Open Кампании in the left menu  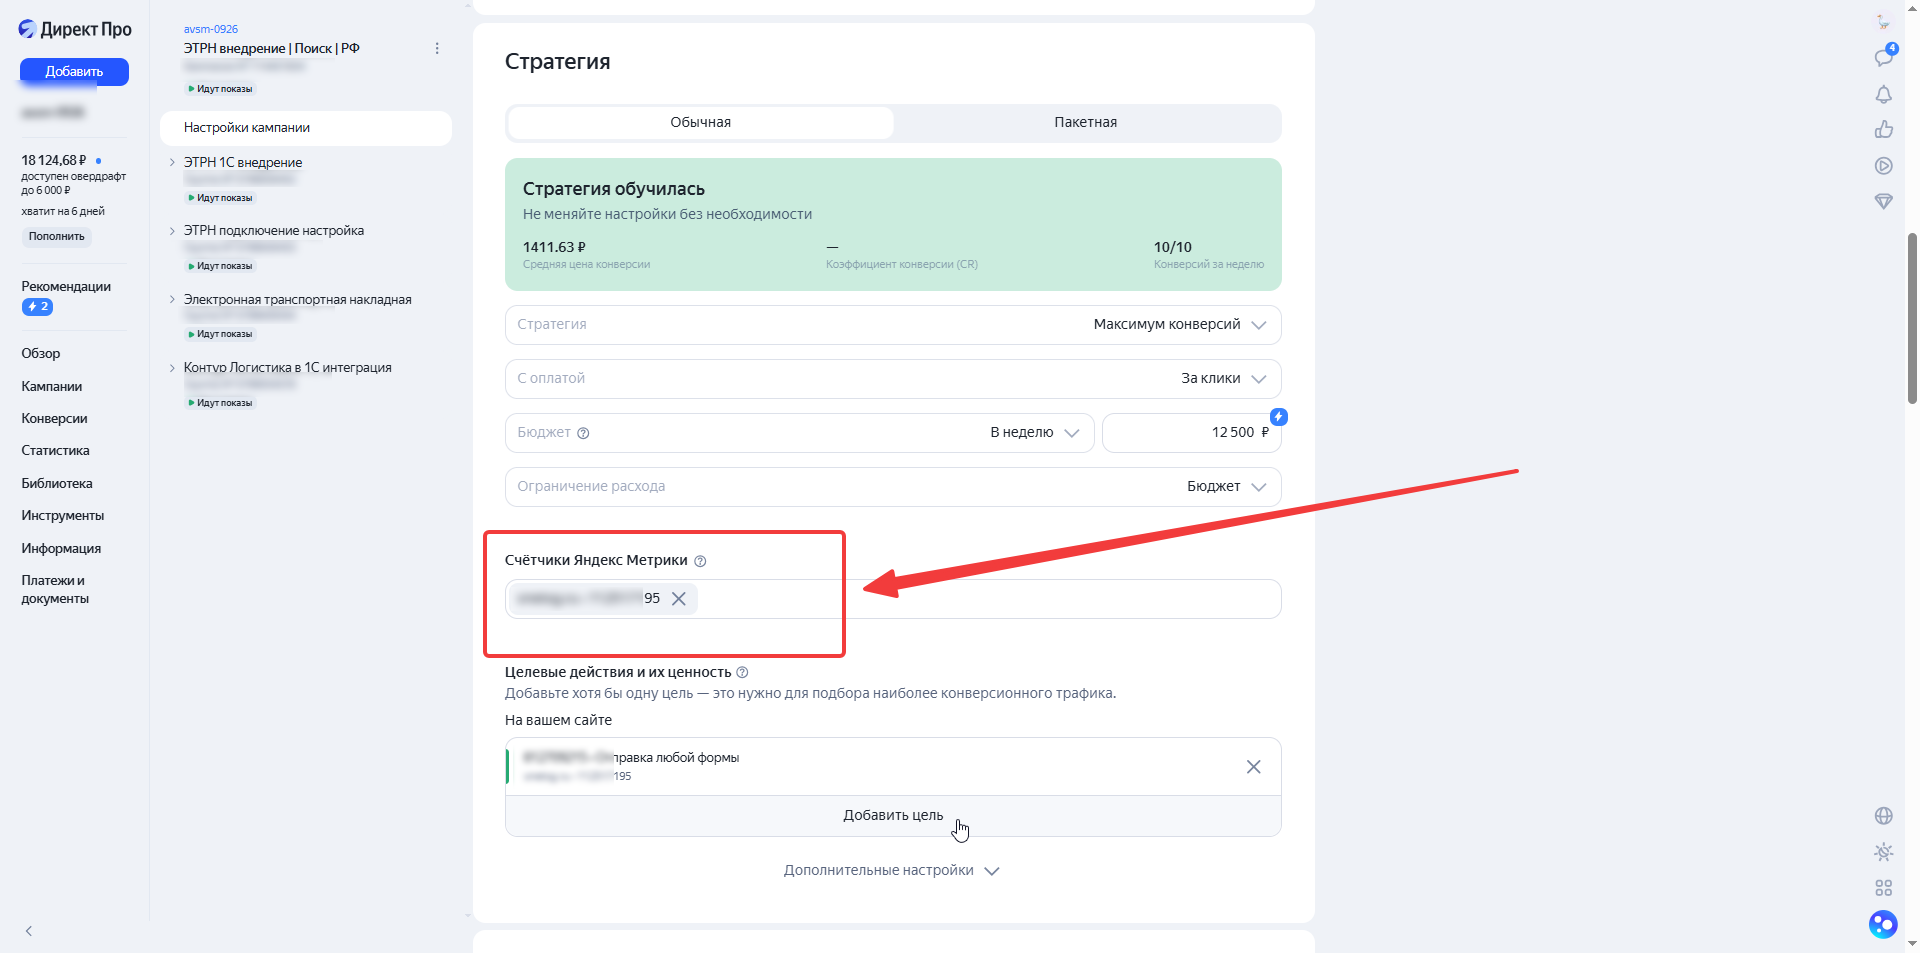[x=52, y=387]
